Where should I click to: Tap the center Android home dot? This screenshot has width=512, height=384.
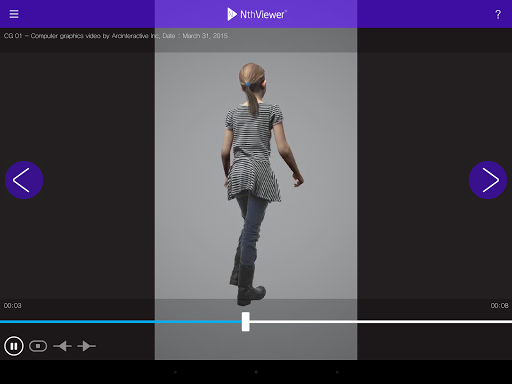point(256,372)
